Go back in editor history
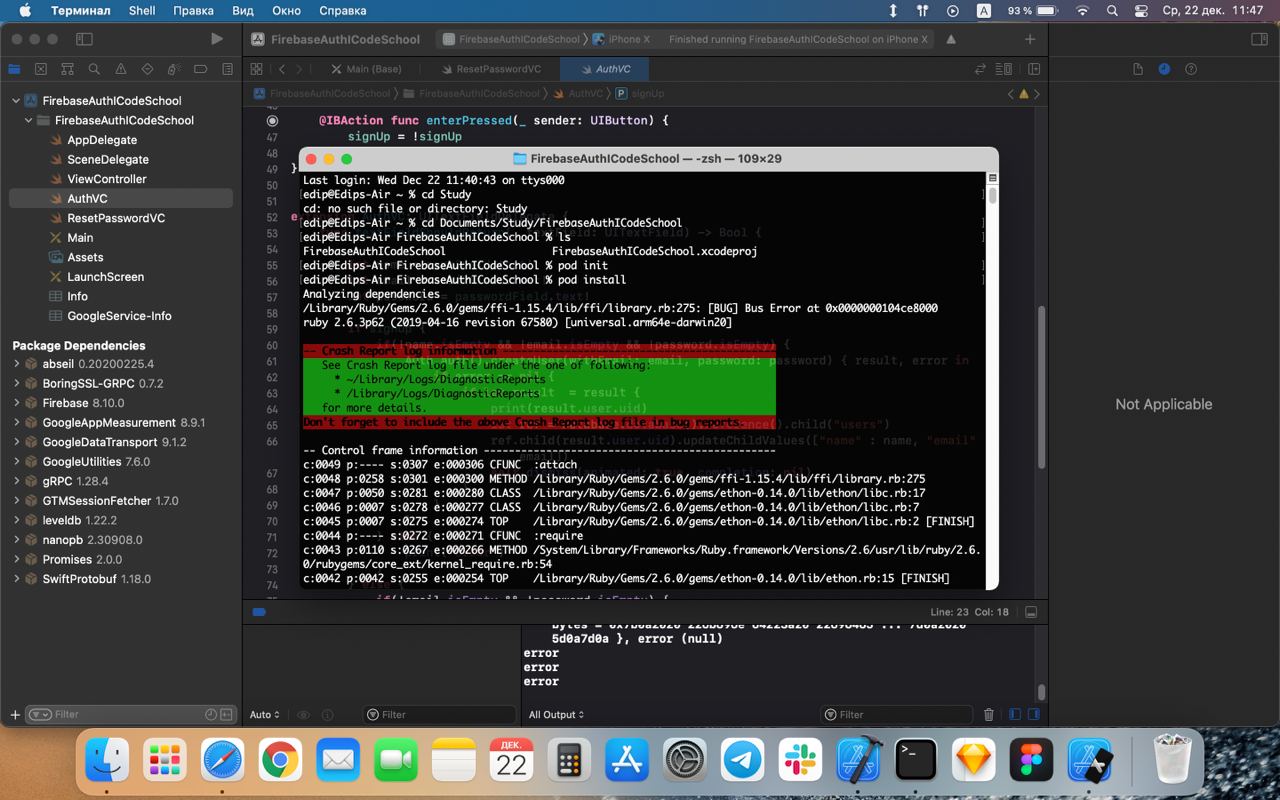The height and width of the screenshot is (800, 1280). point(282,69)
